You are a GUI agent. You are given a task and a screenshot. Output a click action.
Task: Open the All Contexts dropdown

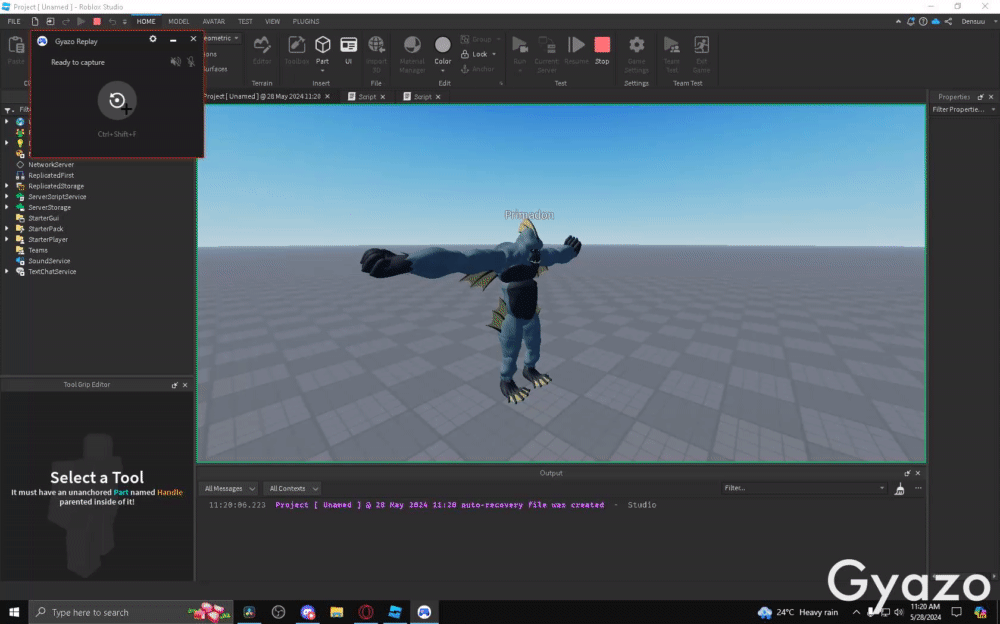click(x=292, y=489)
